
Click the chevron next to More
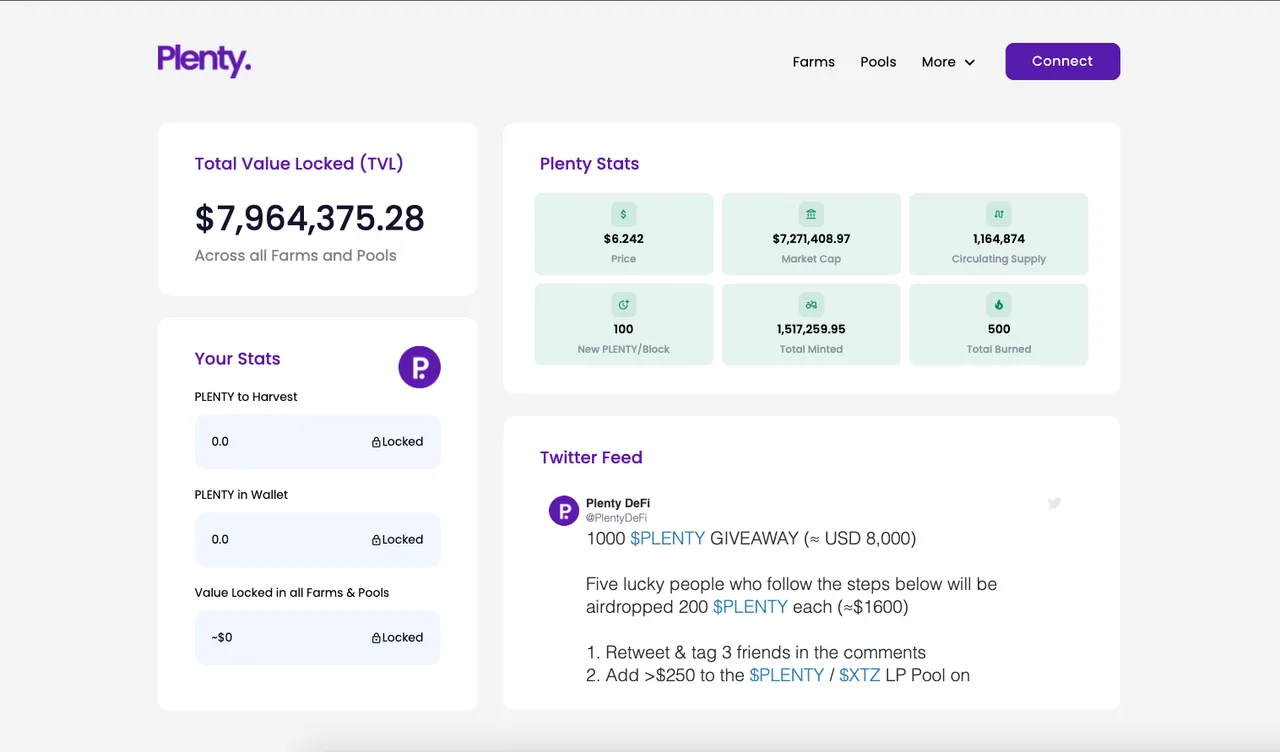[x=969, y=62]
